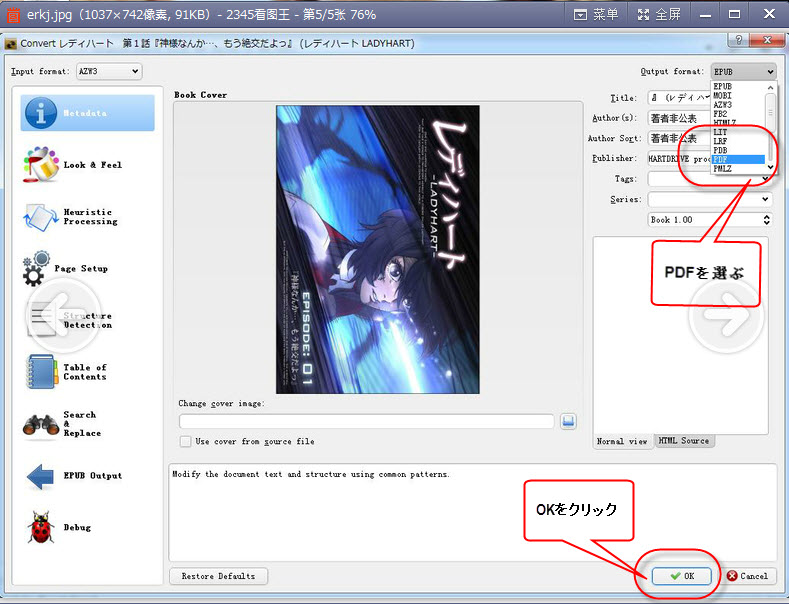
Task: Open the Debug ladybug icon
Action: pos(41,527)
